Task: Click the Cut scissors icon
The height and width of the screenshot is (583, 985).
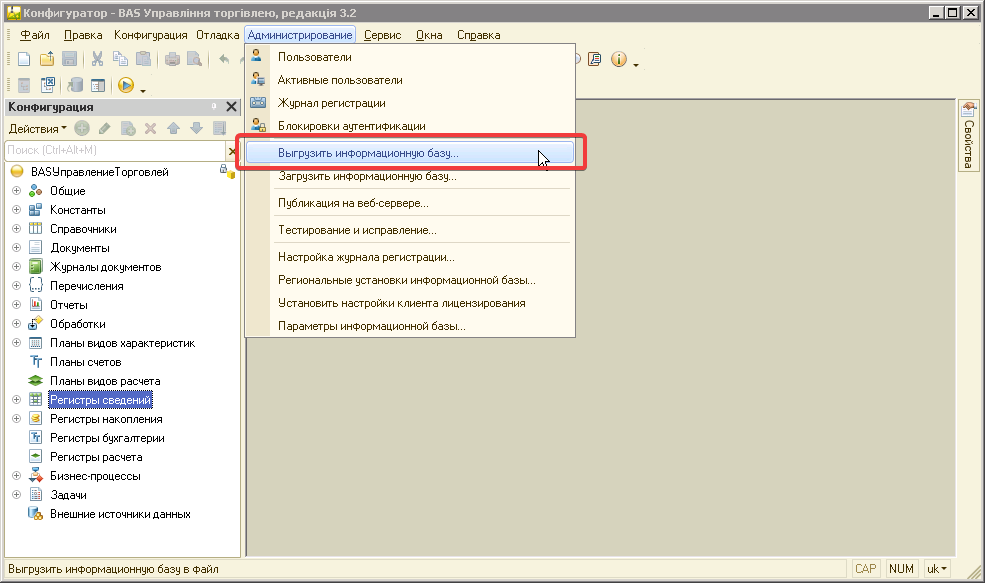Action: coord(98,60)
